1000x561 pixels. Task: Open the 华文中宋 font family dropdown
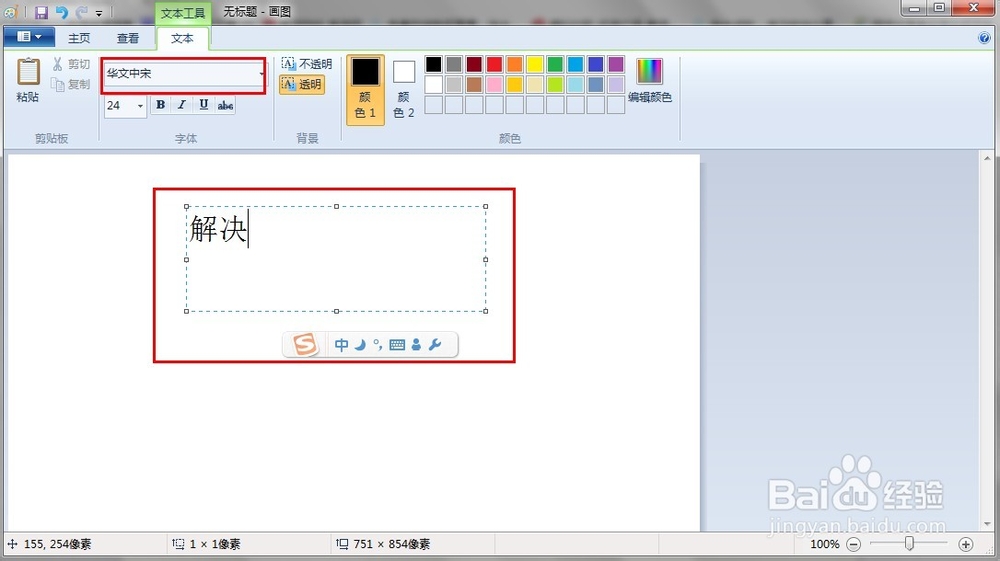tap(261, 74)
